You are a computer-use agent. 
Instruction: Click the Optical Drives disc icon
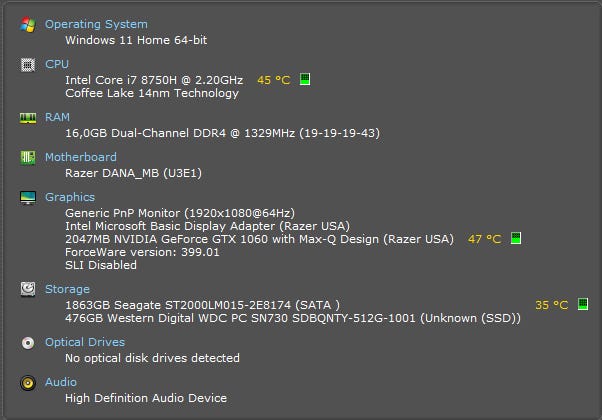(x=28, y=342)
